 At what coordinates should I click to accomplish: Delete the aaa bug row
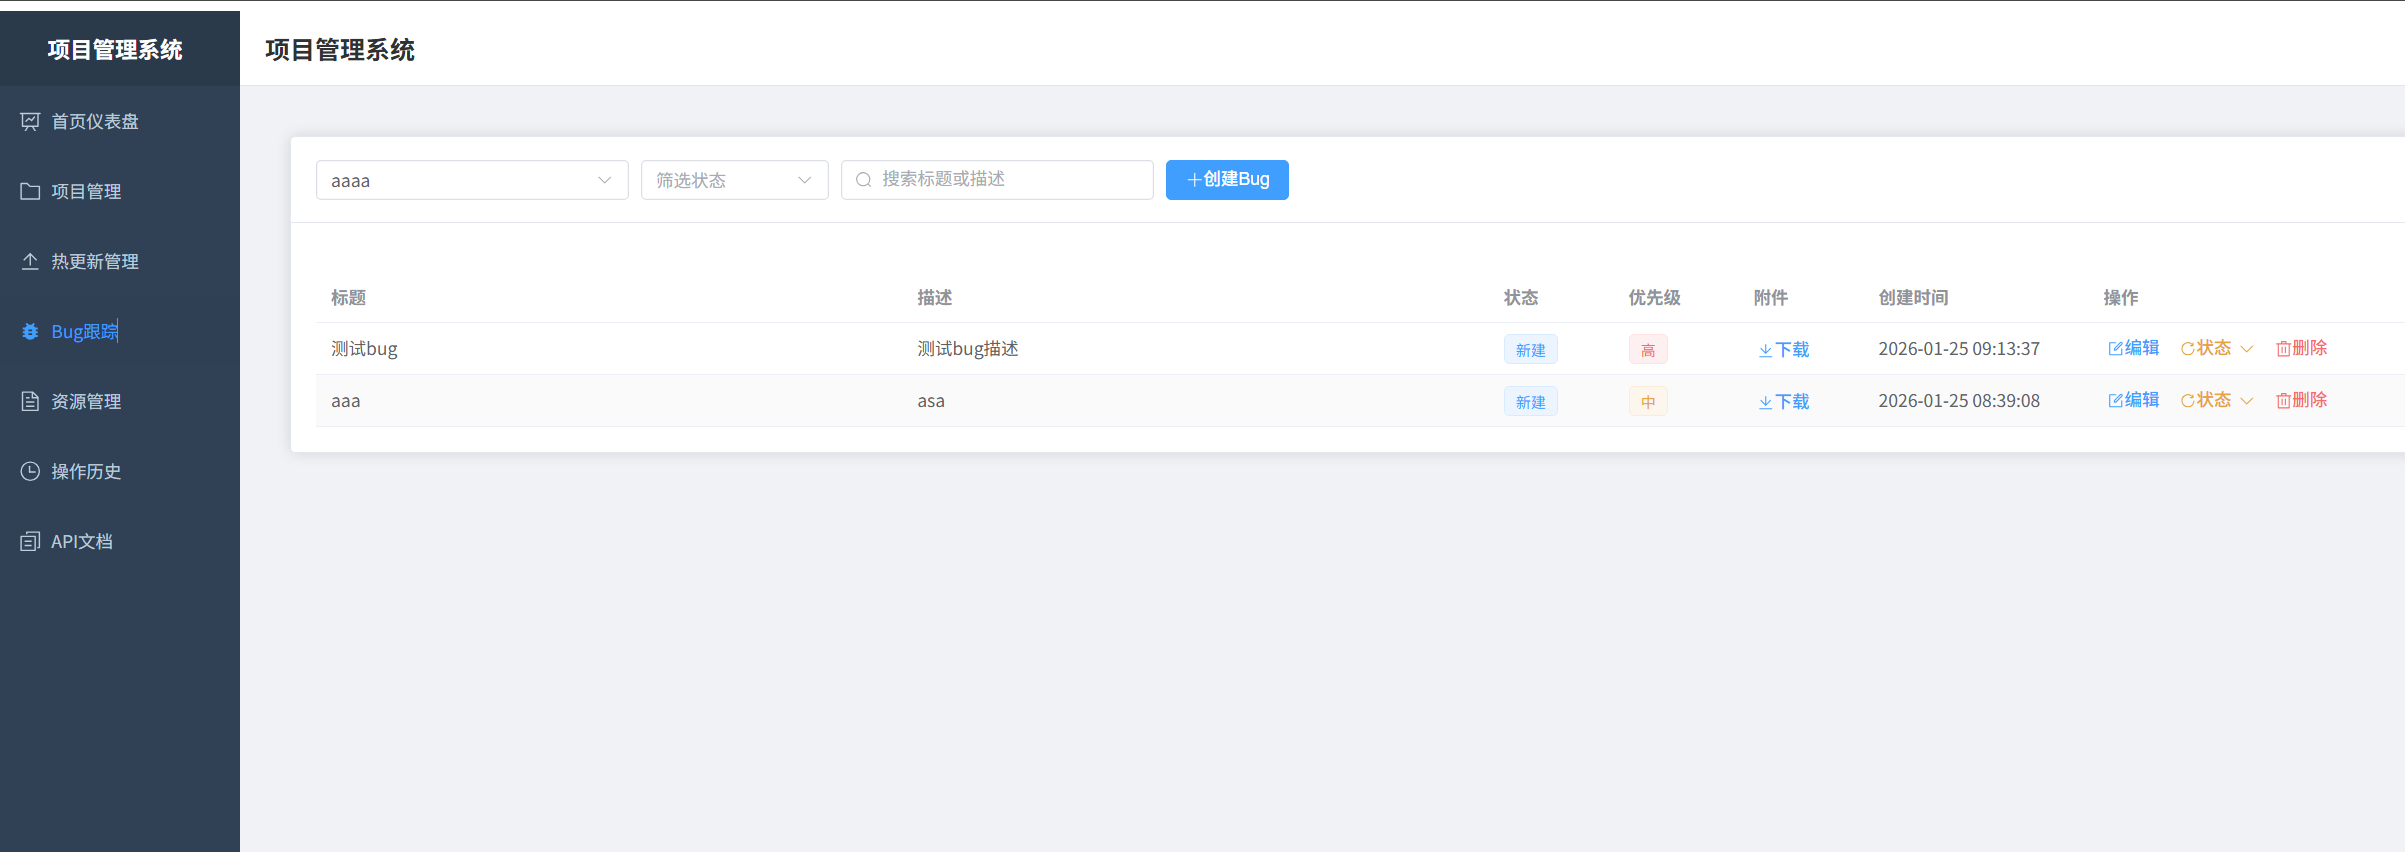point(2301,400)
